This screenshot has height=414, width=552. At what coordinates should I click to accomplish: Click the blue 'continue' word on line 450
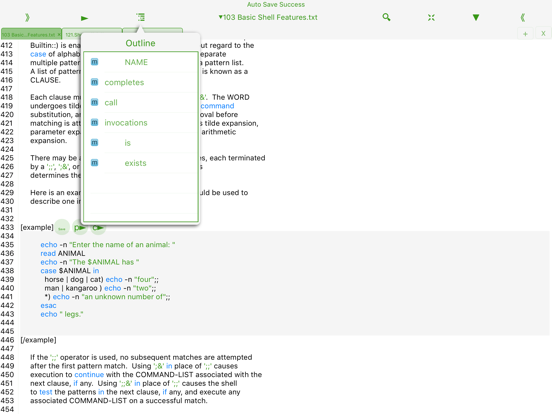point(89,375)
